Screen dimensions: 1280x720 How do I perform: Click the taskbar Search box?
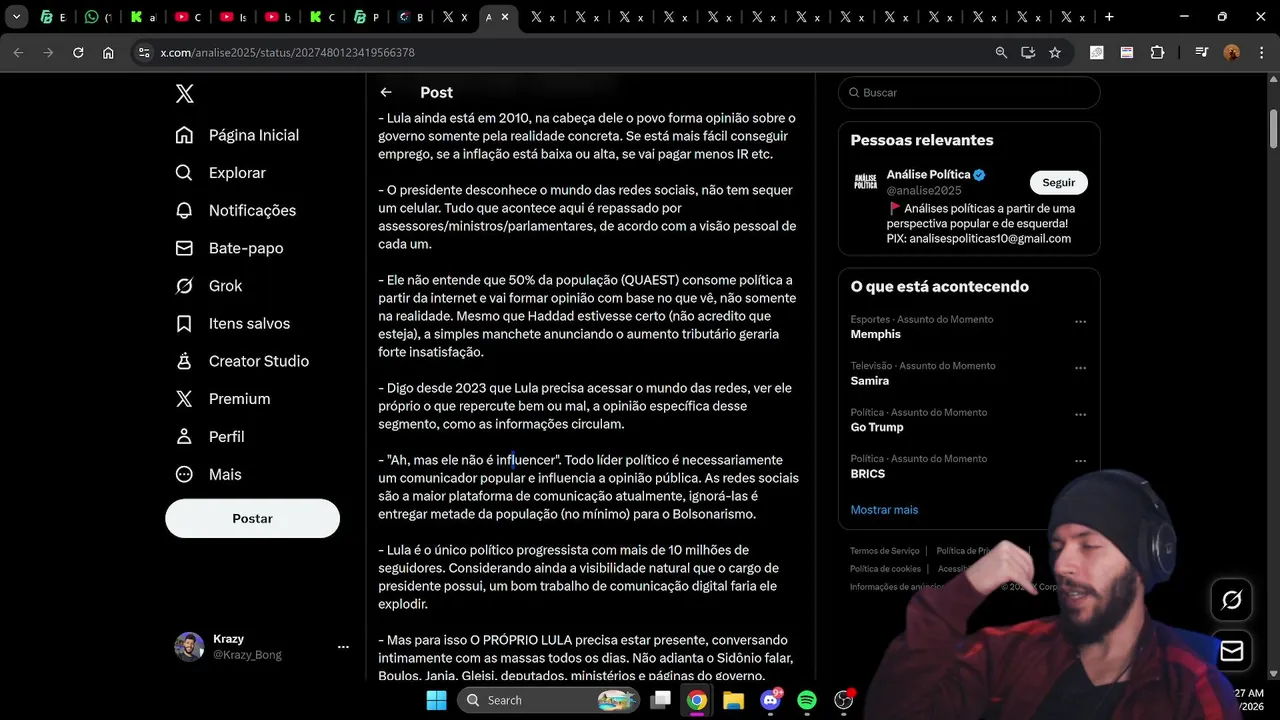[549, 700]
